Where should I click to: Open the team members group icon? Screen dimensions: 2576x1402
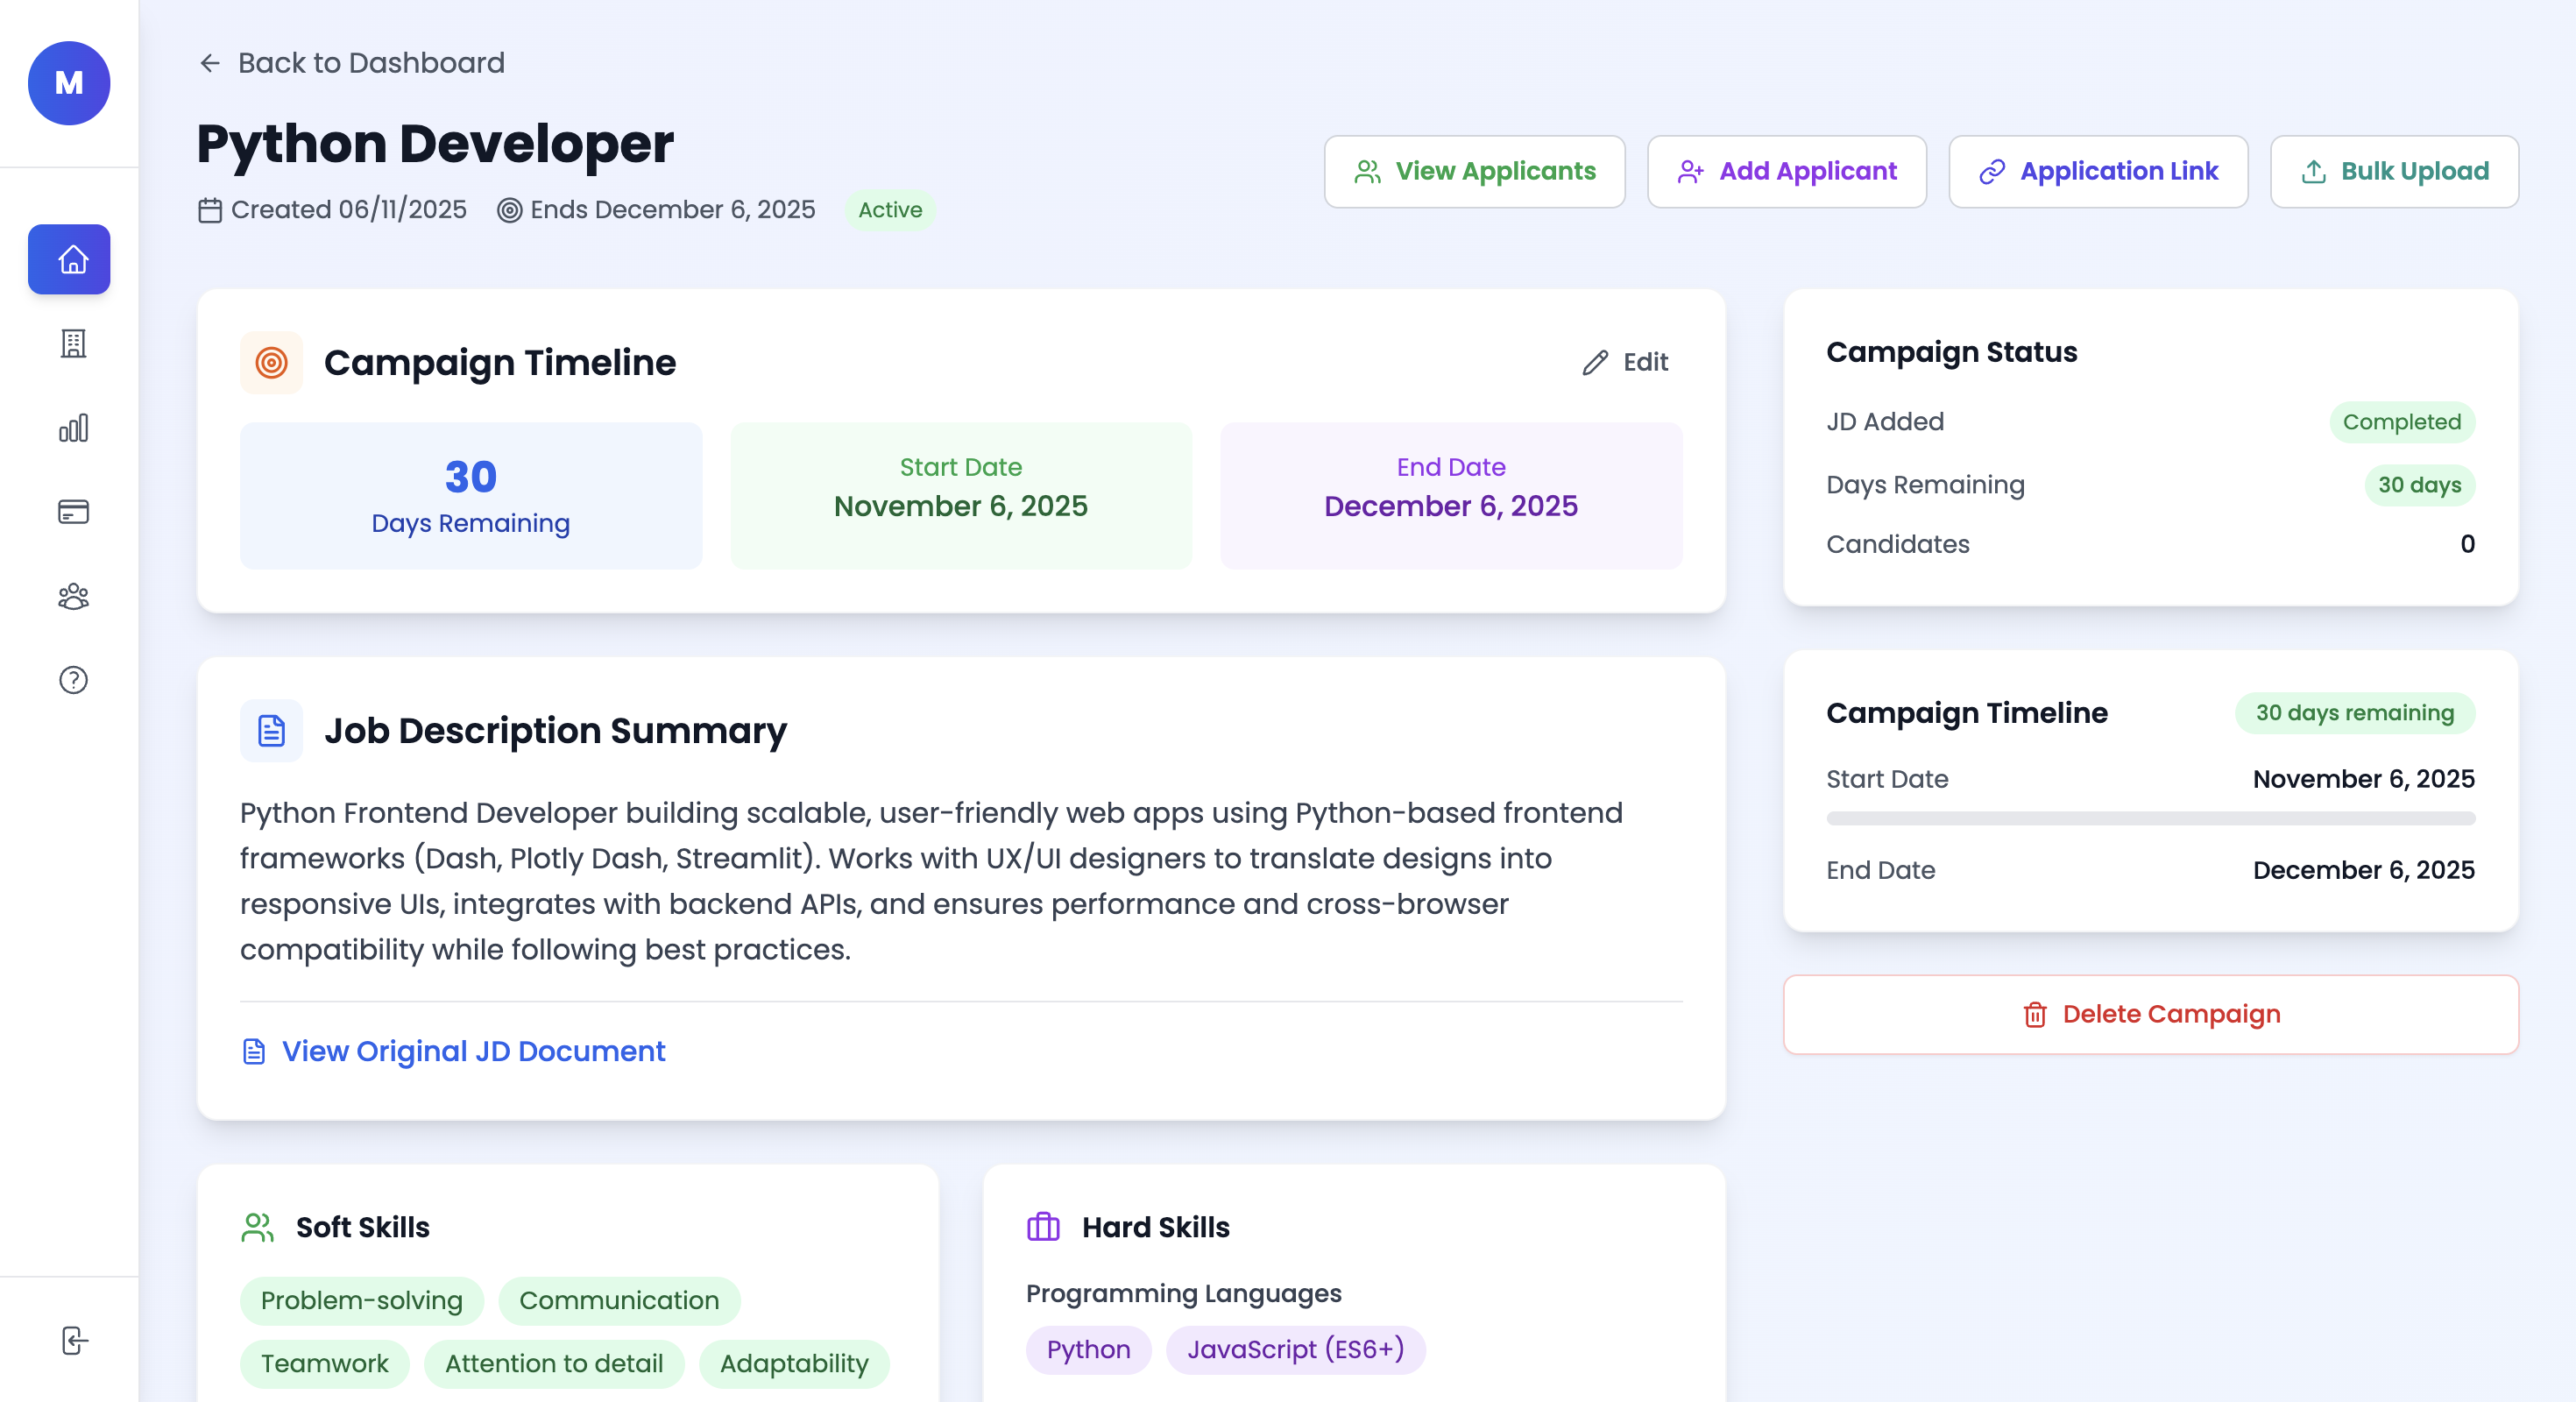[73, 597]
